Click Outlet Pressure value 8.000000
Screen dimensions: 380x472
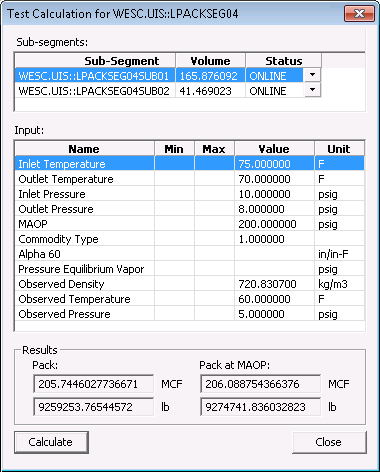[x=274, y=209]
